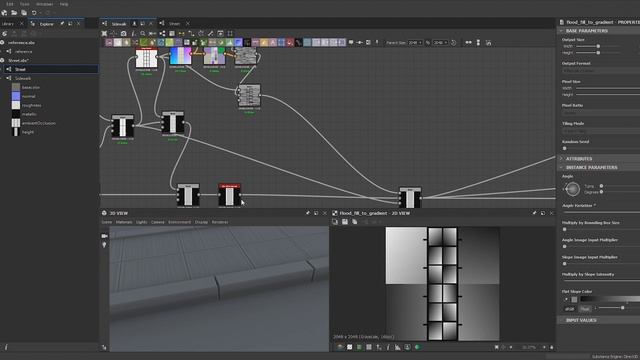Open the Windows menu
This screenshot has height=360, width=640.
click(x=44, y=4)
